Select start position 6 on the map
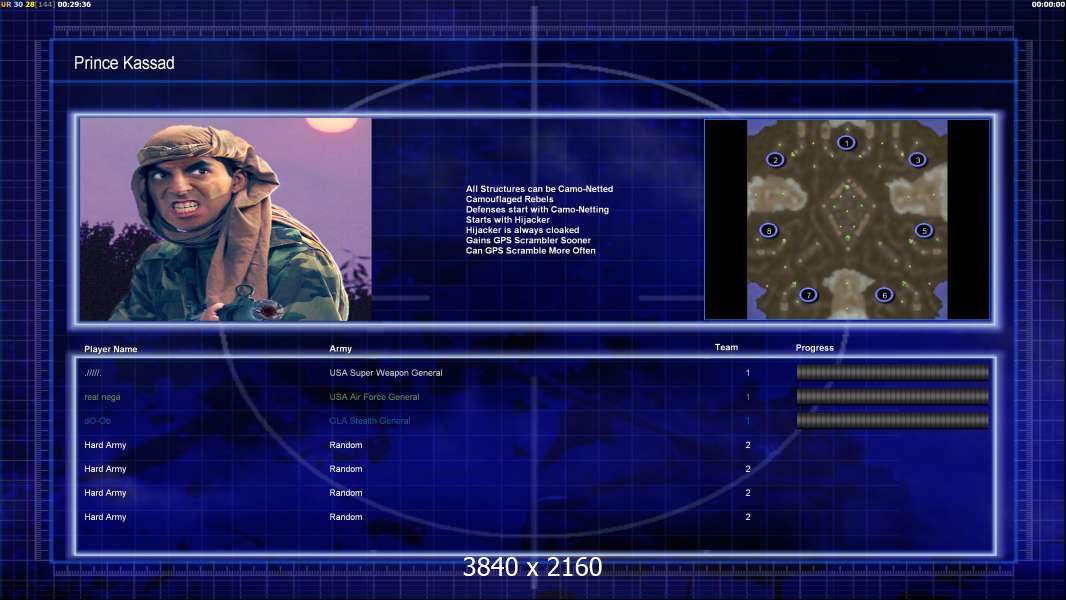 pos(884,295)
